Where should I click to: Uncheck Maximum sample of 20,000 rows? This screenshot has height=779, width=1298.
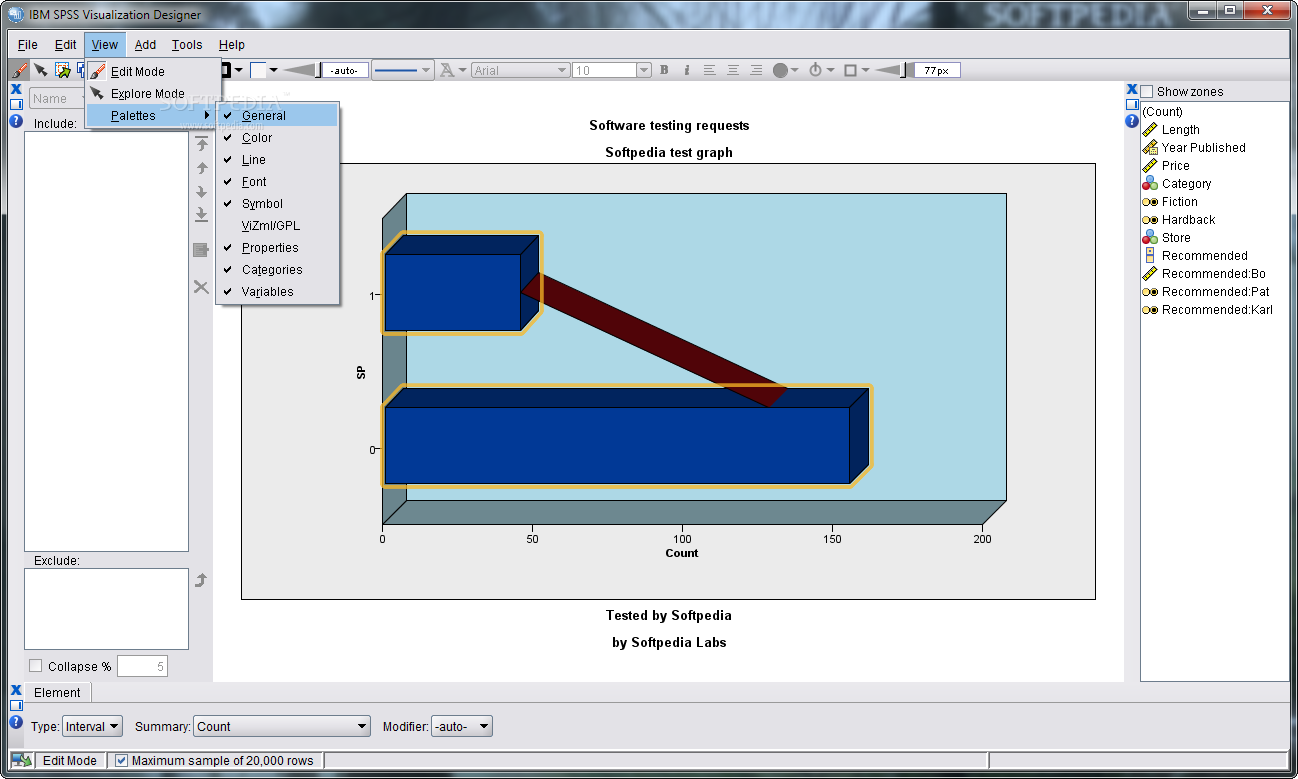[121, 760]
